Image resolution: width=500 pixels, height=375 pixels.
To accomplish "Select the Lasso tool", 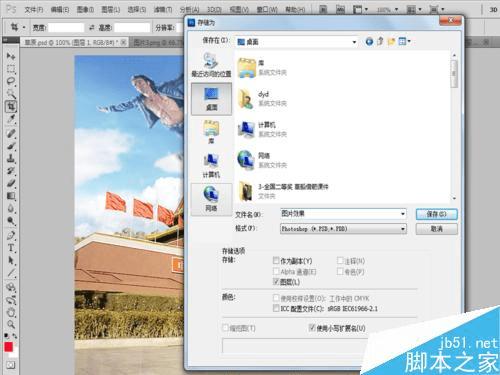I will coord(11,81).
